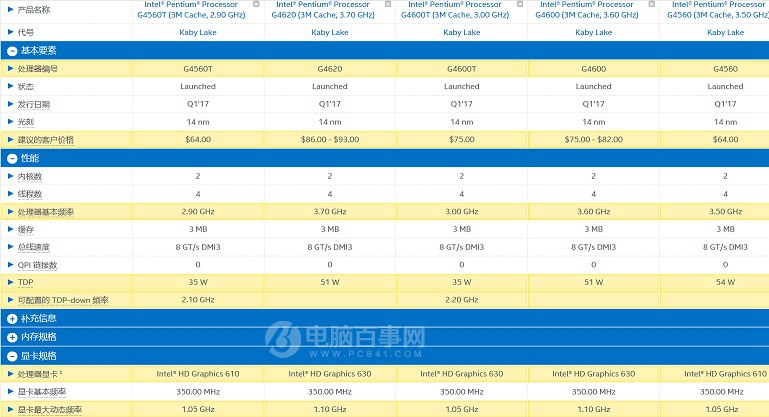Viewport: 769px width, 417px height.
Task: Expand the 补充信息 section with its plus icon
Action: 12,319
